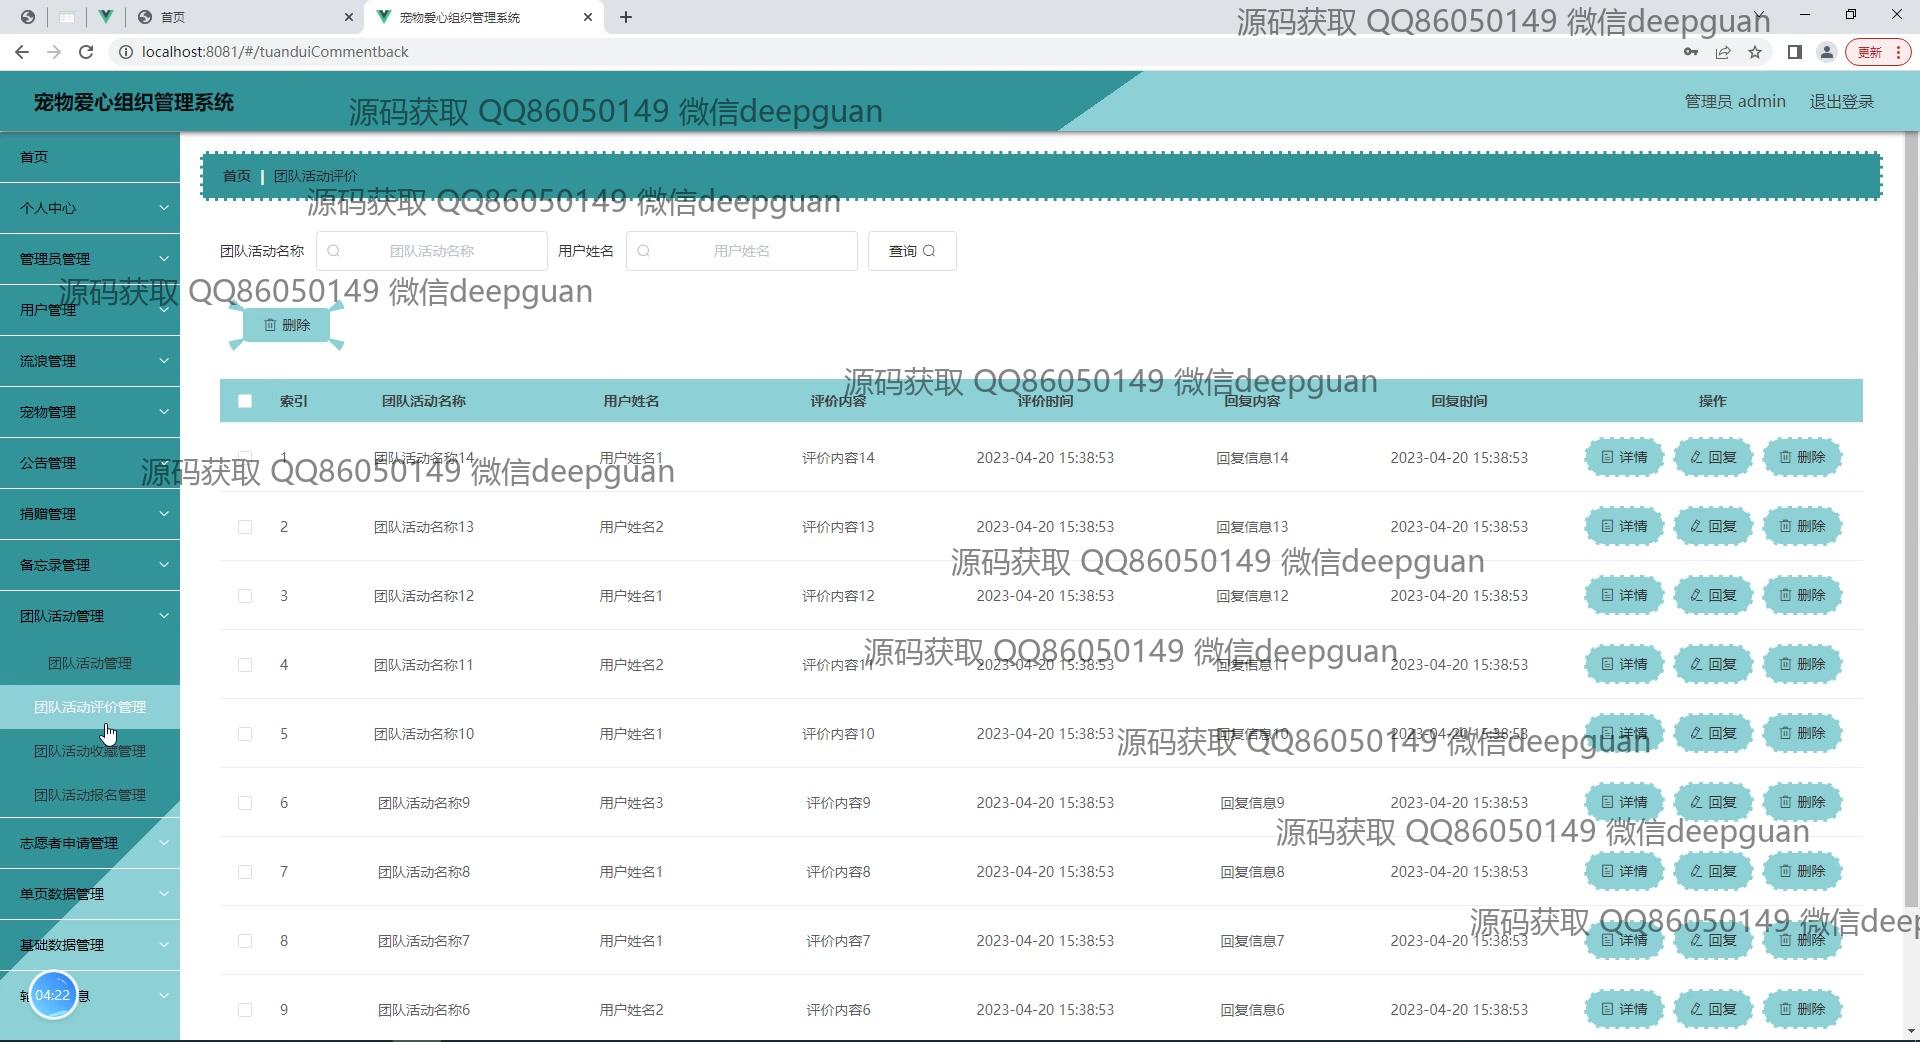Image resolution: width=1920 pixels, height=1042 pixels.
Task: Expand the 单页数据管理 sidebar menu
Action: [x=90, y=894]
